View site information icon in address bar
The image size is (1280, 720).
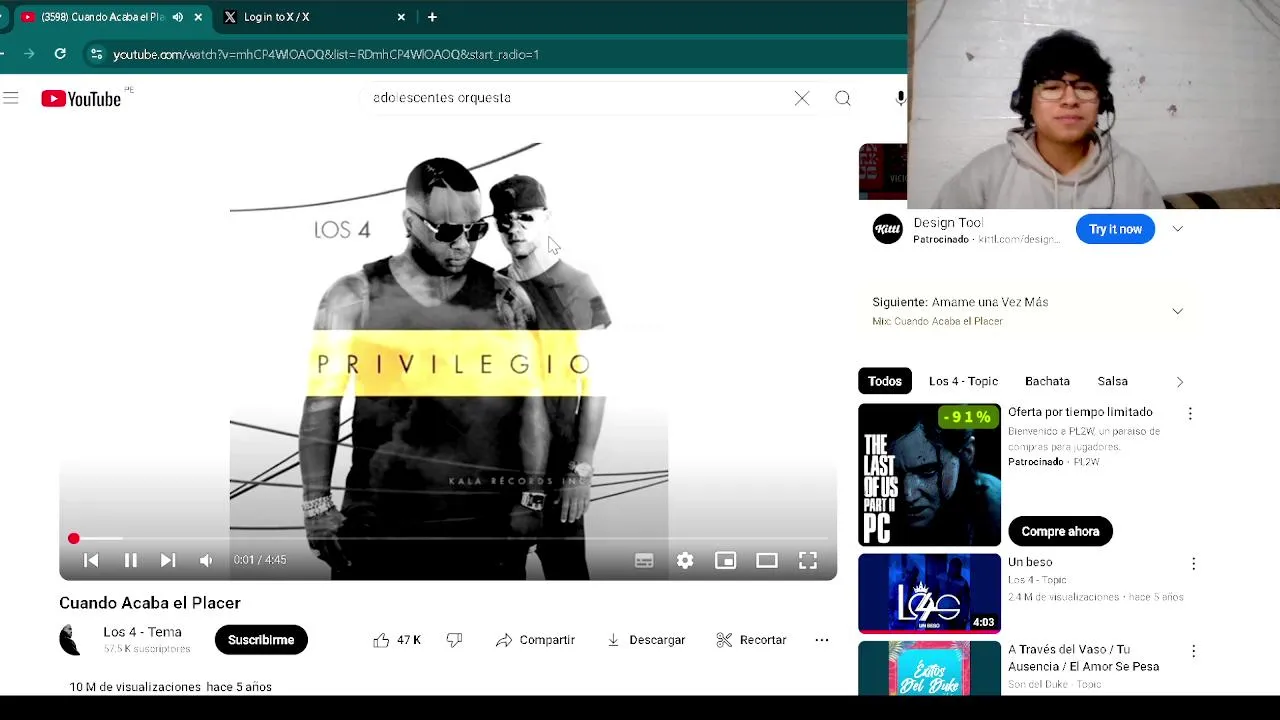pyautogui.click(x=96, y=54)
